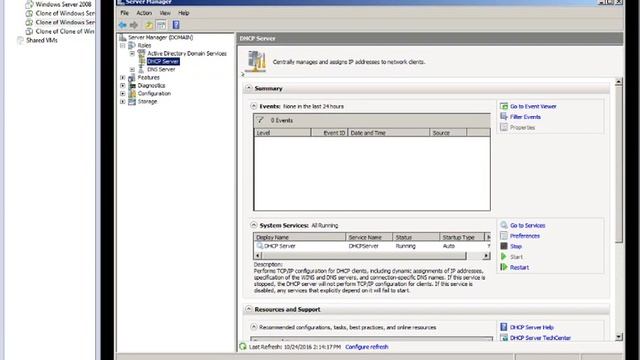Viewport: 640px width, 360px height.
Task: Click the Windows Server 2008 VM icon in sidebar
Action: (x=29, y=4)
